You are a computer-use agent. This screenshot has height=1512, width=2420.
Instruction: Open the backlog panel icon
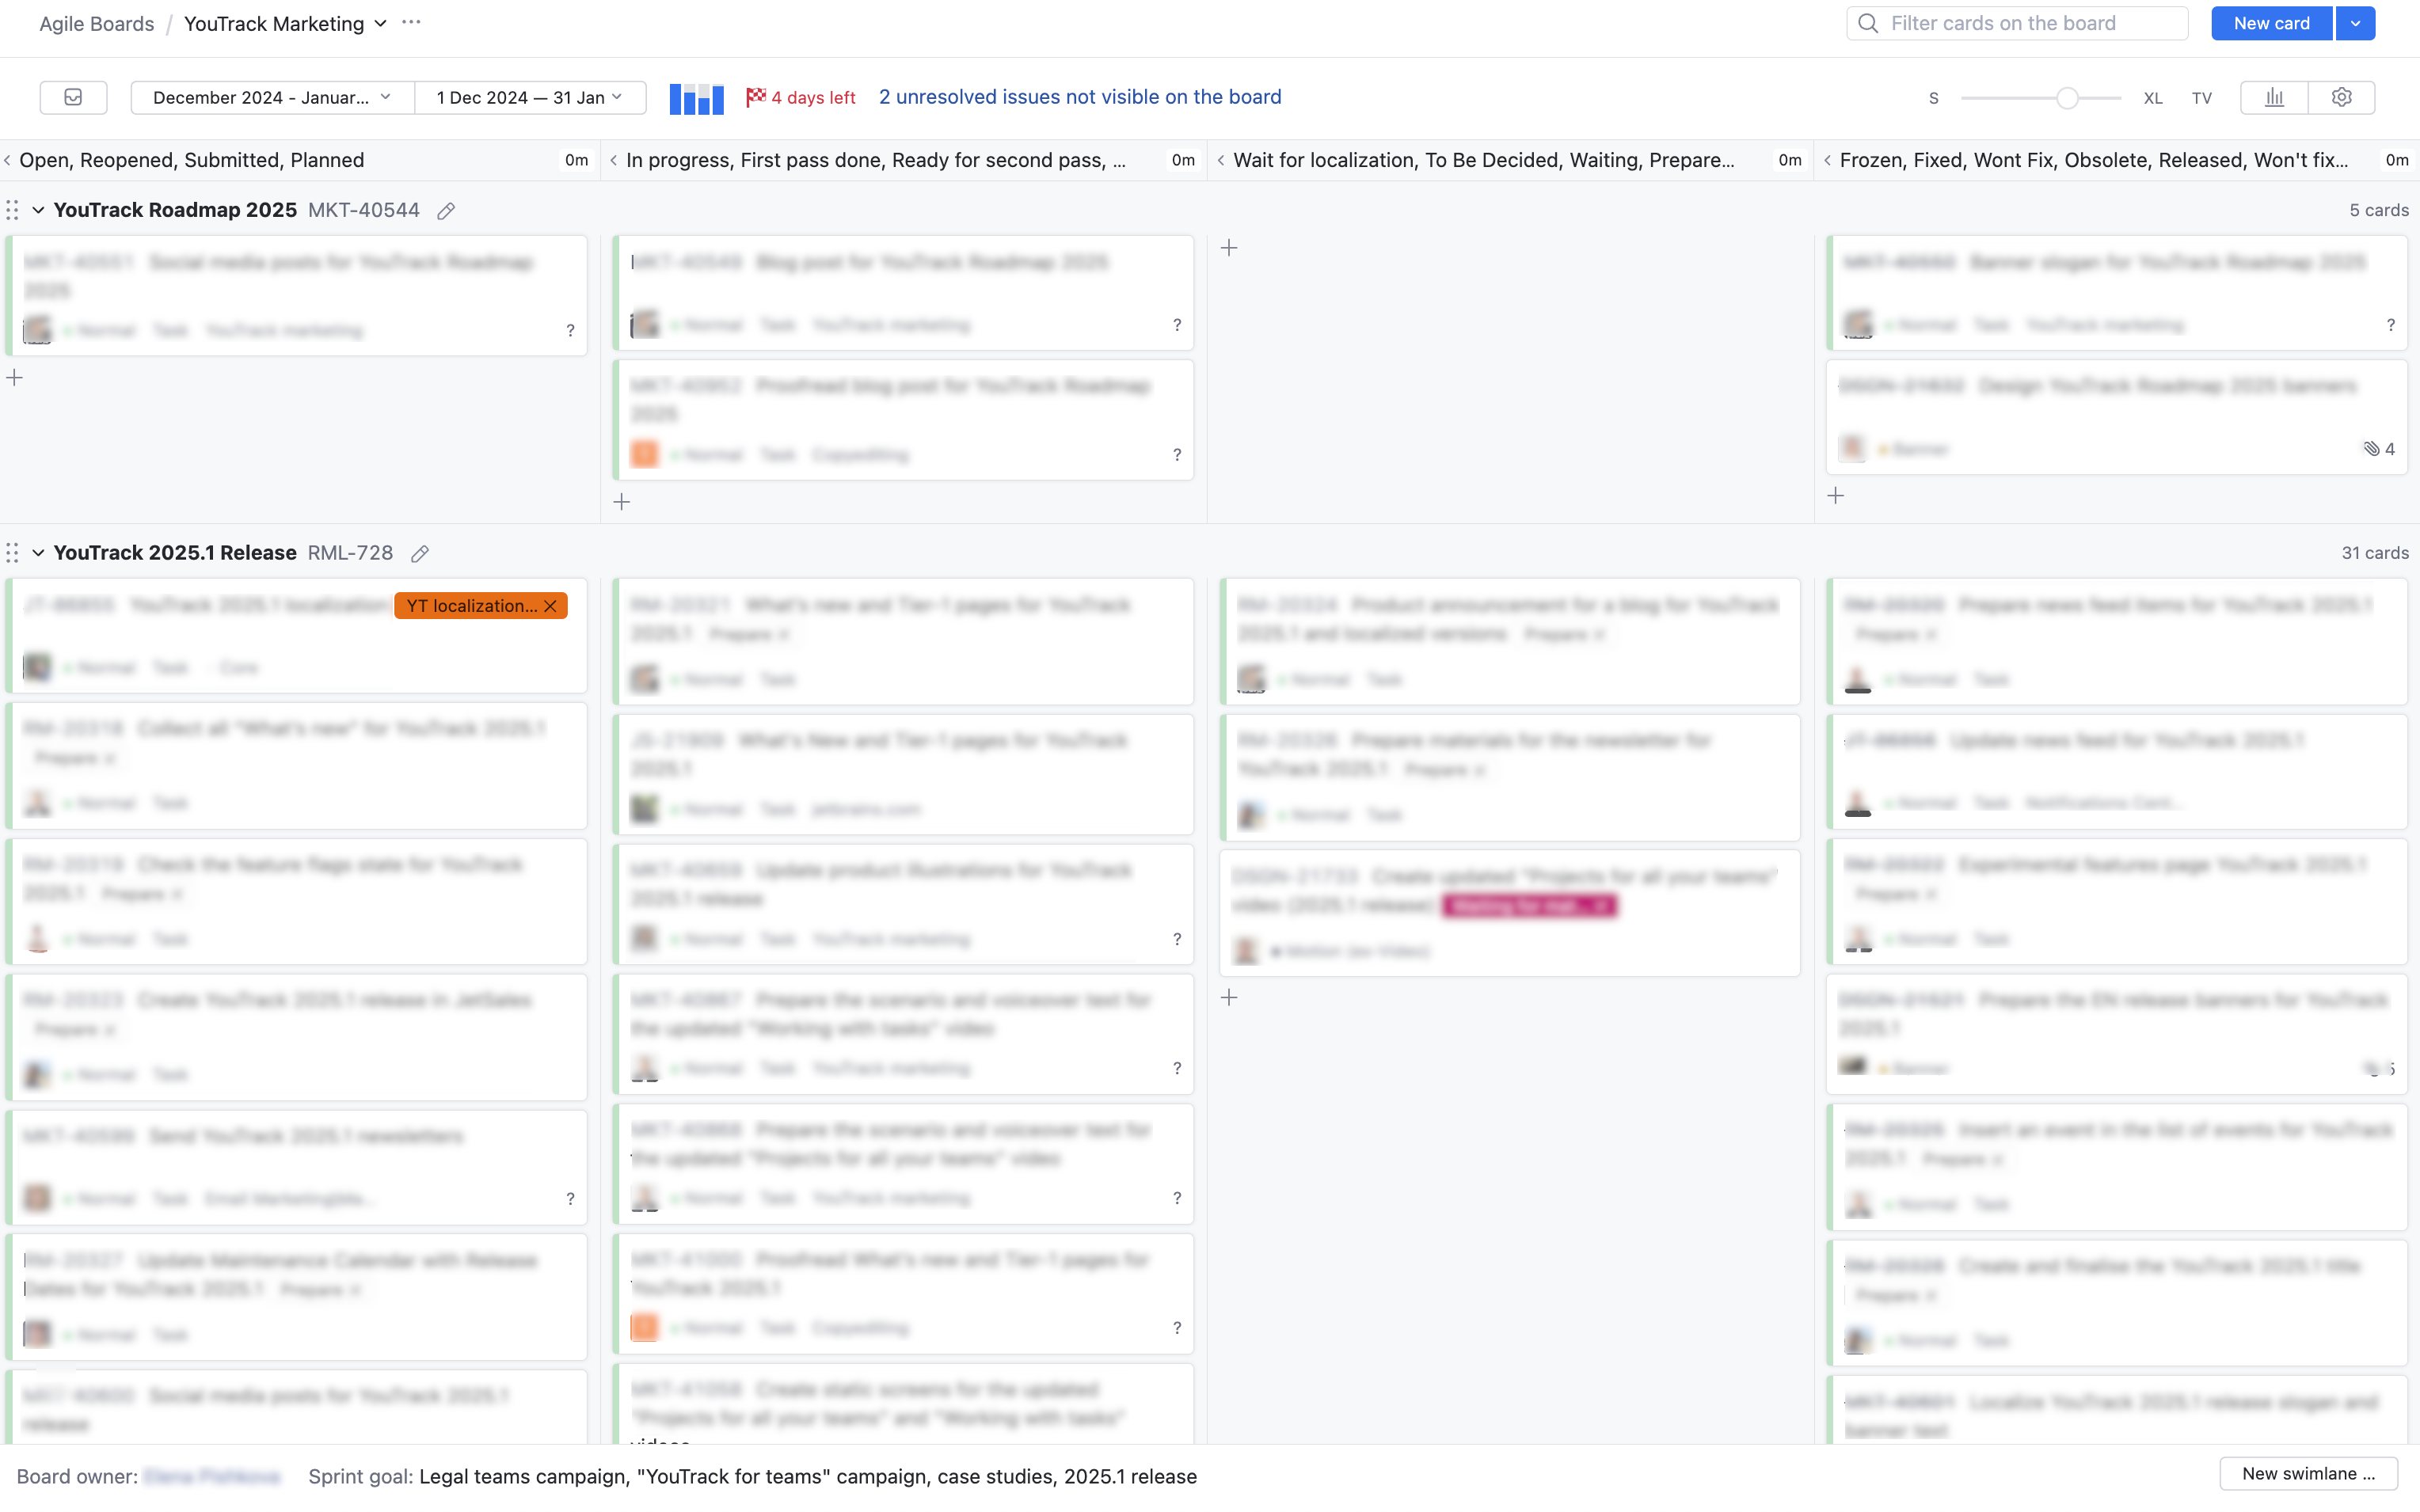73,97
